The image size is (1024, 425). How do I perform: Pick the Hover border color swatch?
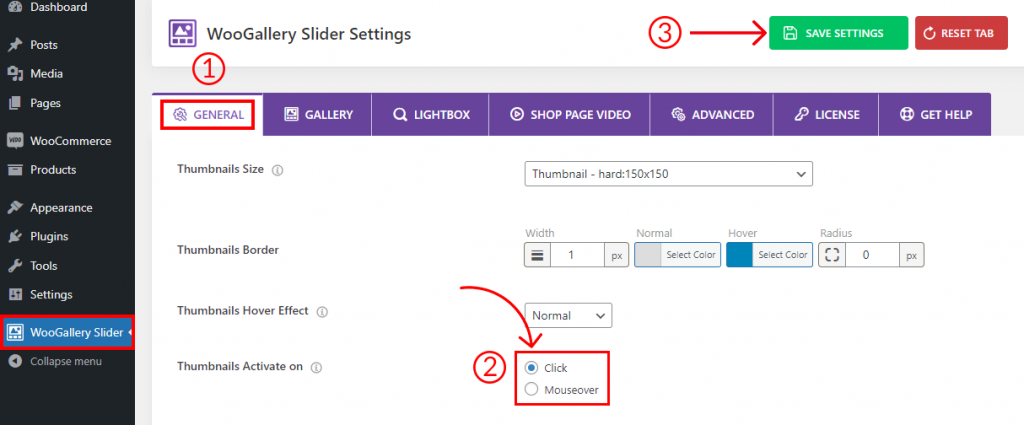pyautogui.click(x=739, y=255)
